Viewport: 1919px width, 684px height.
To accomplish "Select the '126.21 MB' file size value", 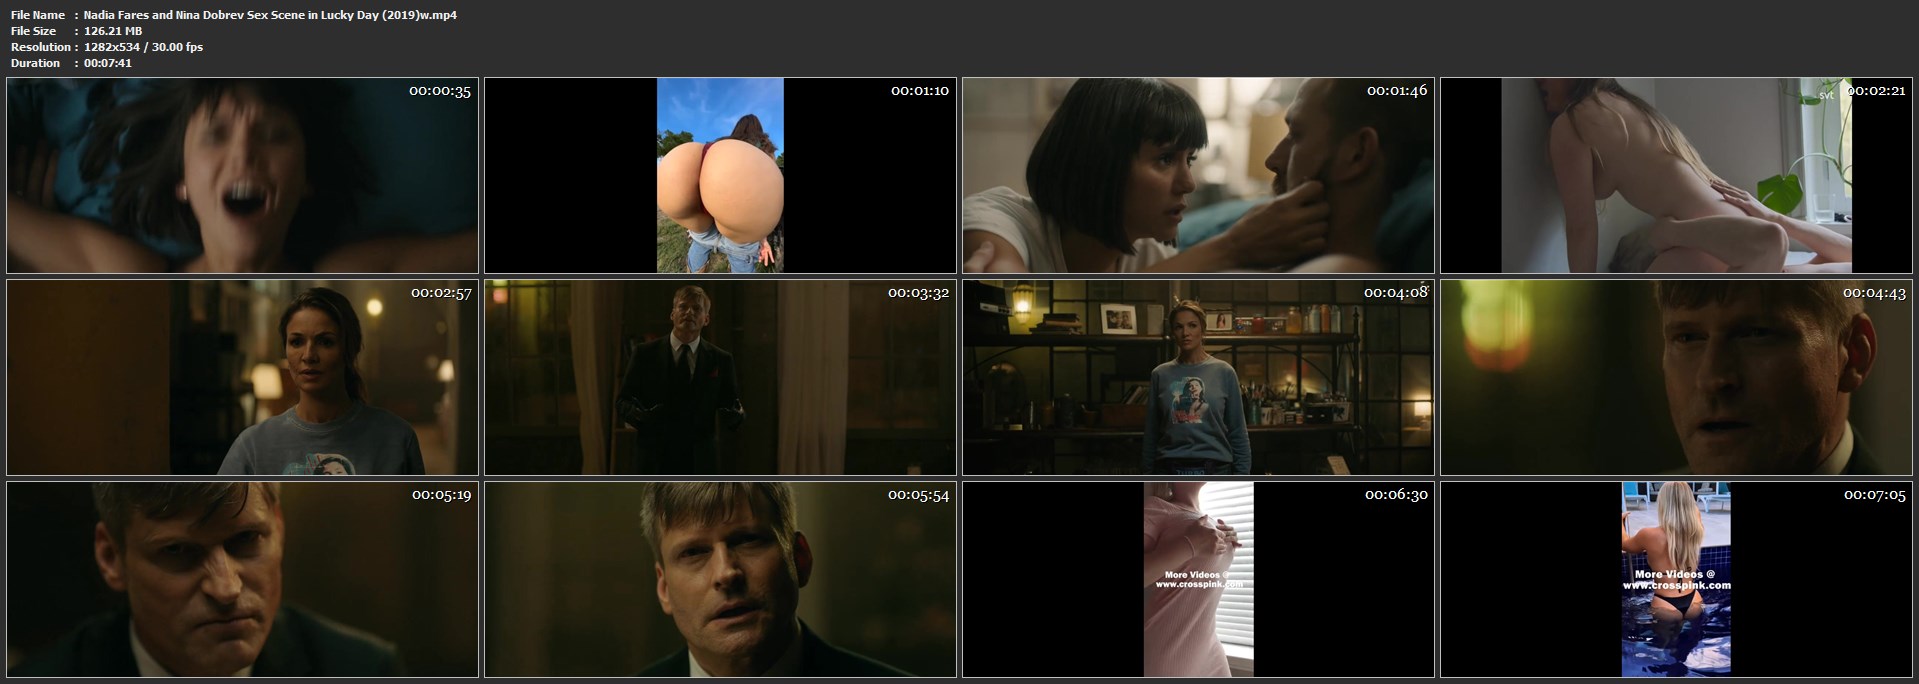I will pyautogui.click(x=113, y=31).
